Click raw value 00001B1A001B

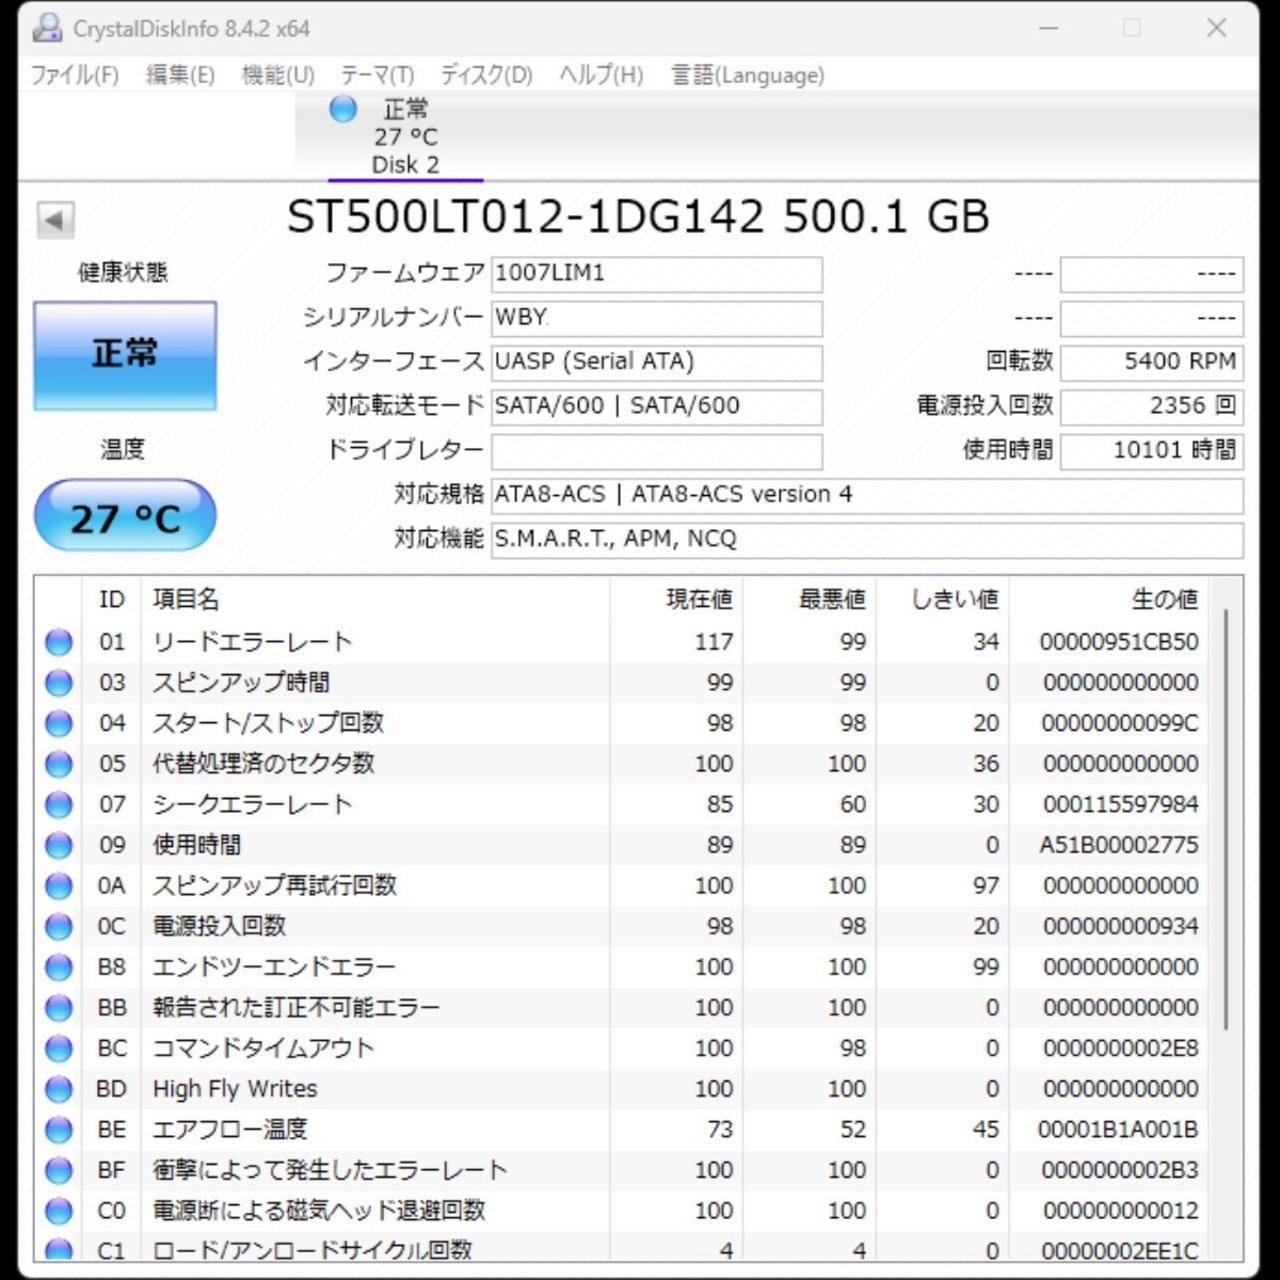click(x=1118, y=1130)
